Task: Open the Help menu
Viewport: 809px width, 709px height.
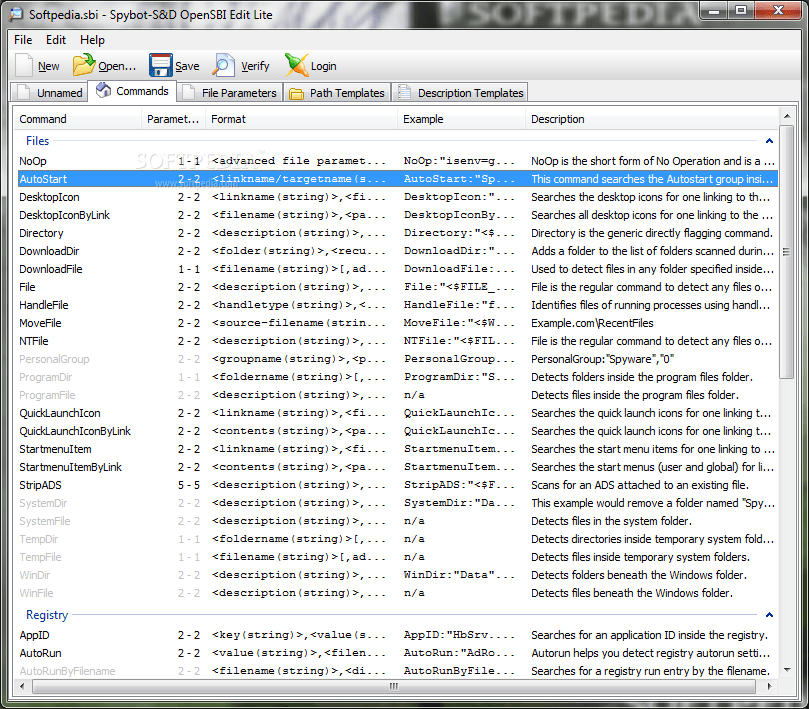Action: 92,40
